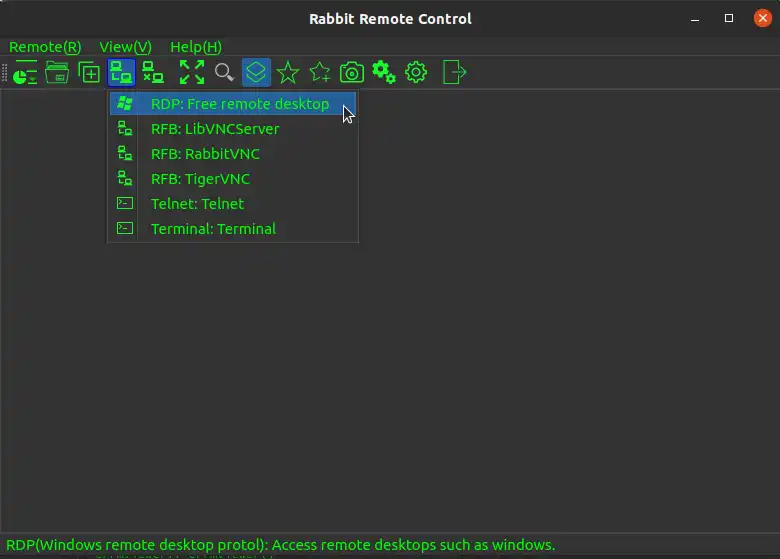Open current connection settings double-gear icon
The image size is (780, 559).
point(384,73)
